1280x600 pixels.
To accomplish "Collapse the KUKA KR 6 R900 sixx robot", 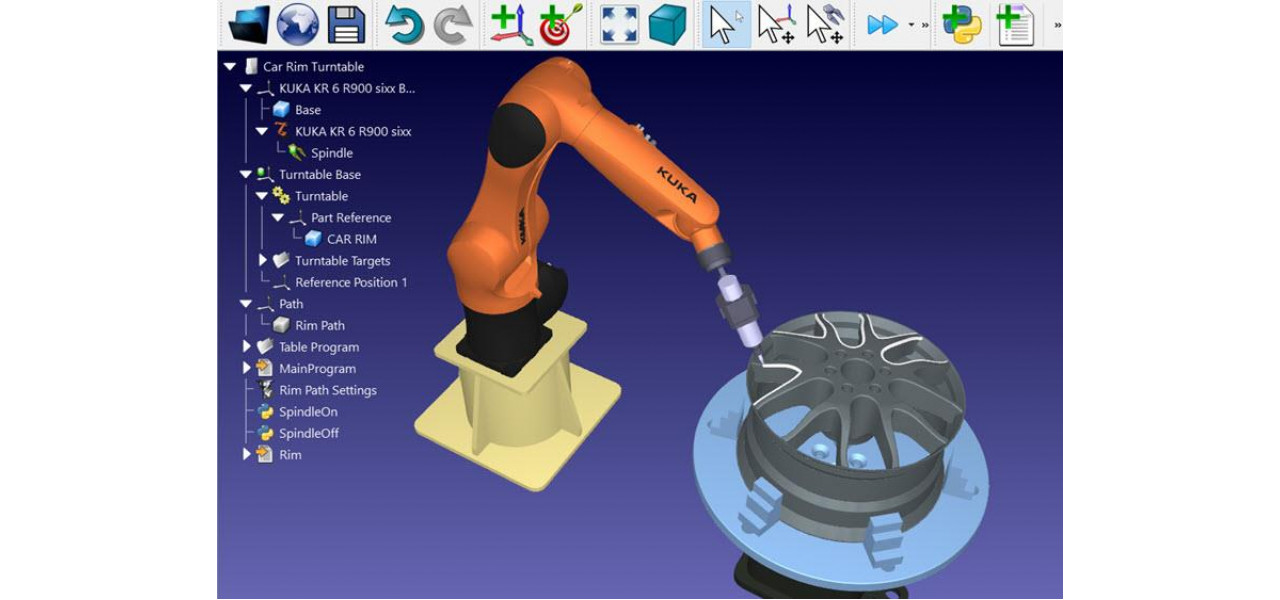I will click(x=262, y=131).
